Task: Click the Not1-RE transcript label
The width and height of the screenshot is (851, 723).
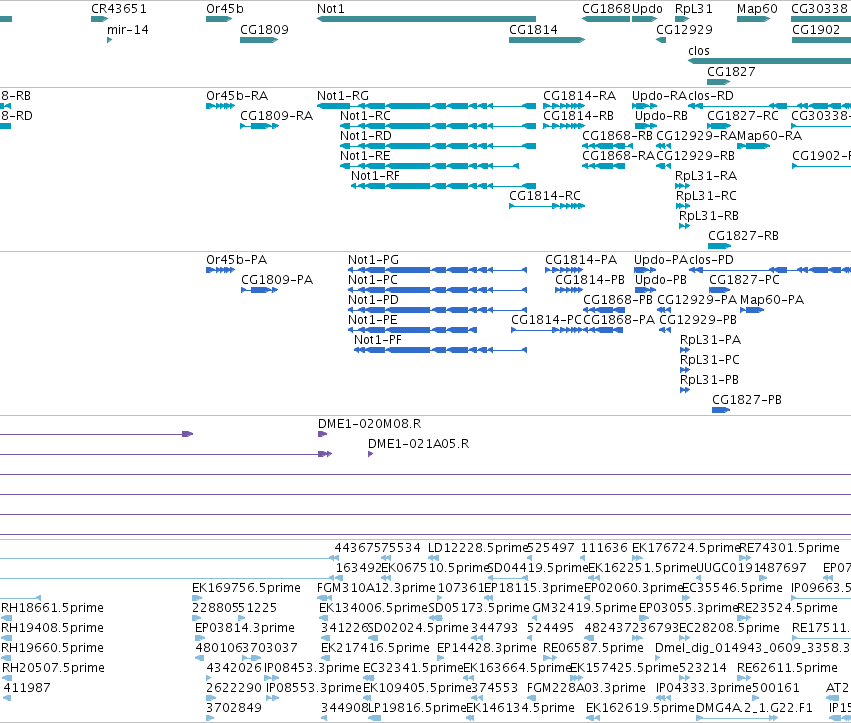Action: 365,156
